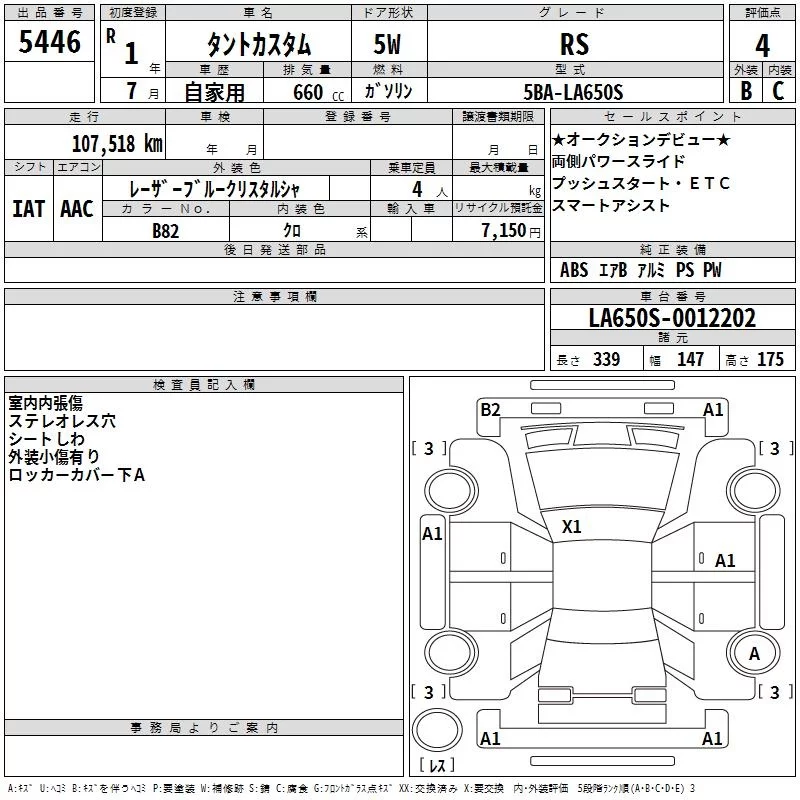The image size is (800, 800).
Task: Click the inspector note ステレオレス穴
Action: pyautogui.click(x=62, y=421)
